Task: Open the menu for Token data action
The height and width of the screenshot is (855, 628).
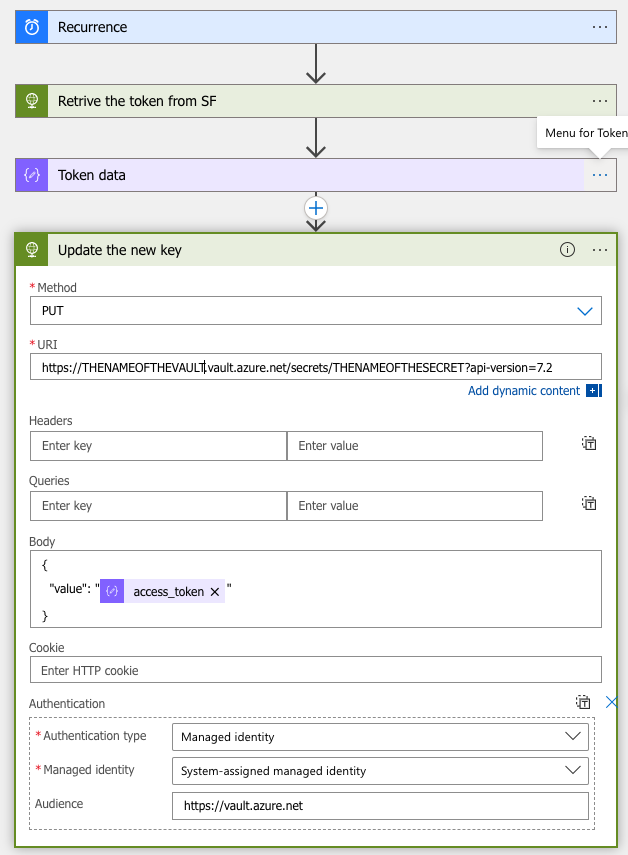Action: click(x=599, y=175)
